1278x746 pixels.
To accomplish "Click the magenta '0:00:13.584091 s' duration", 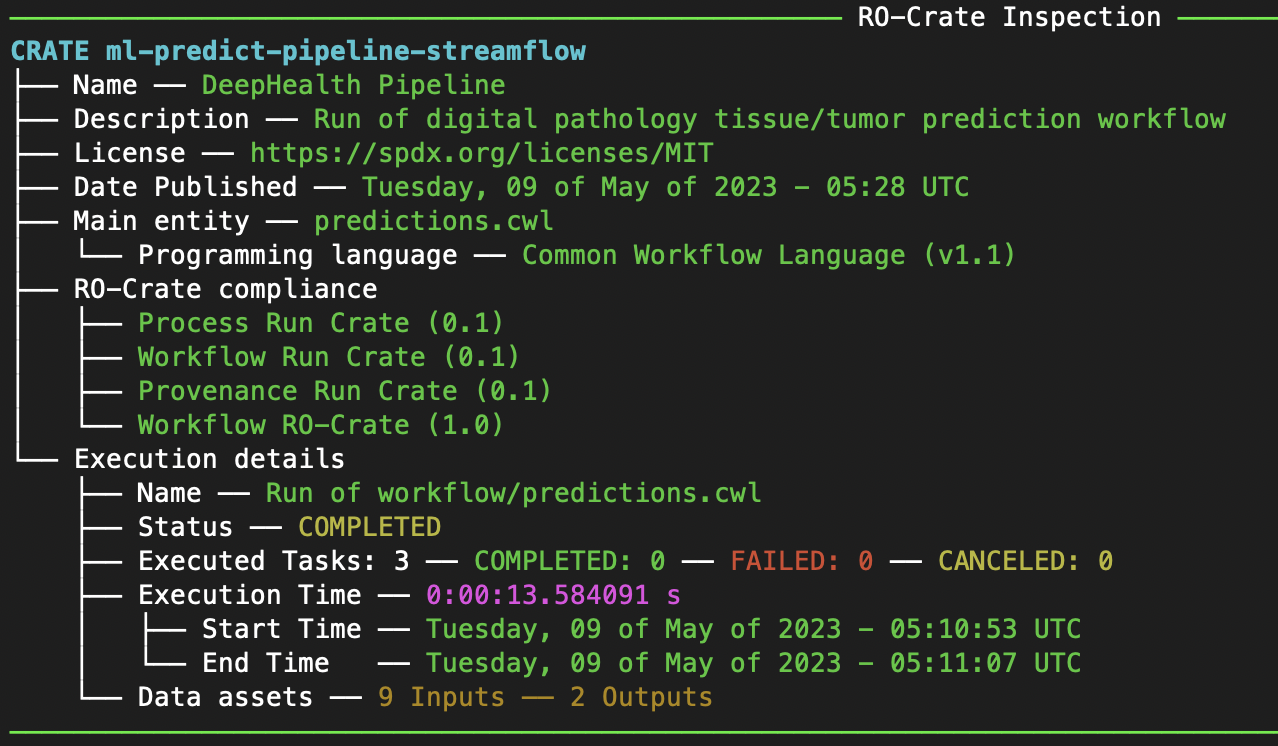I will (x=554, y=595).
